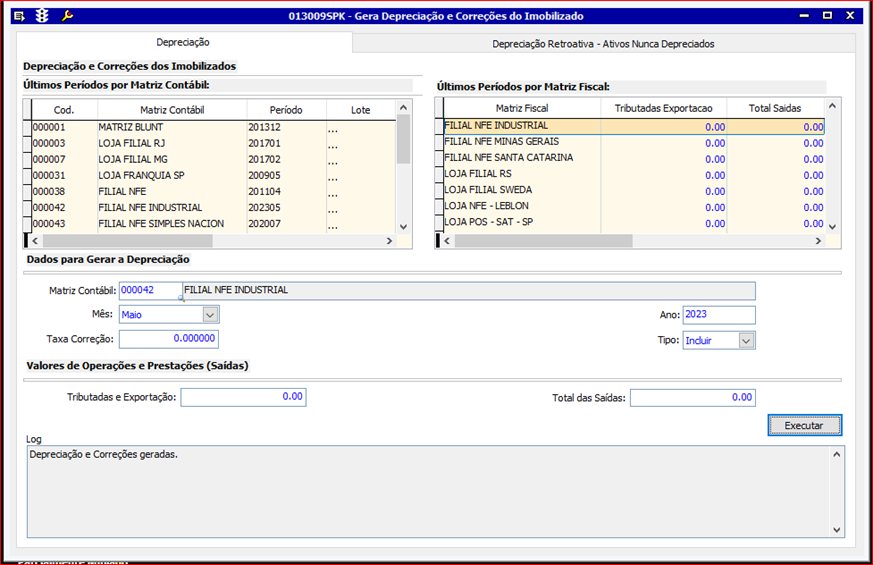Click the Período column header
The image size is (873, 565).
click(x=286, y=110)
